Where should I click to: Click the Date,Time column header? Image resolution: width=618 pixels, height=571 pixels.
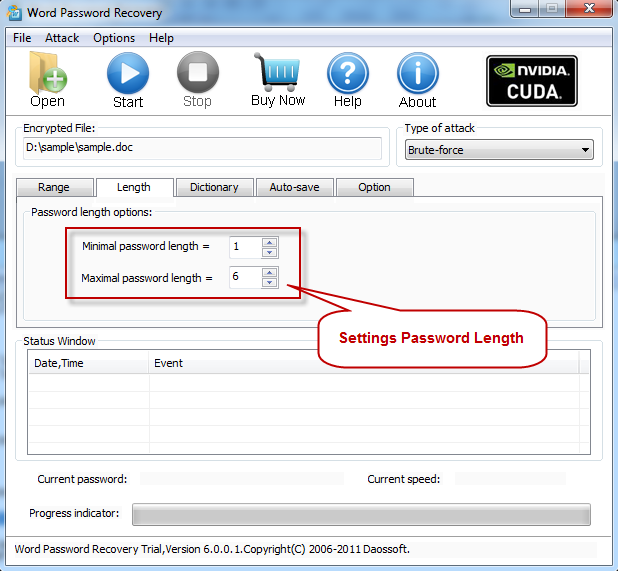pos(89,363)
